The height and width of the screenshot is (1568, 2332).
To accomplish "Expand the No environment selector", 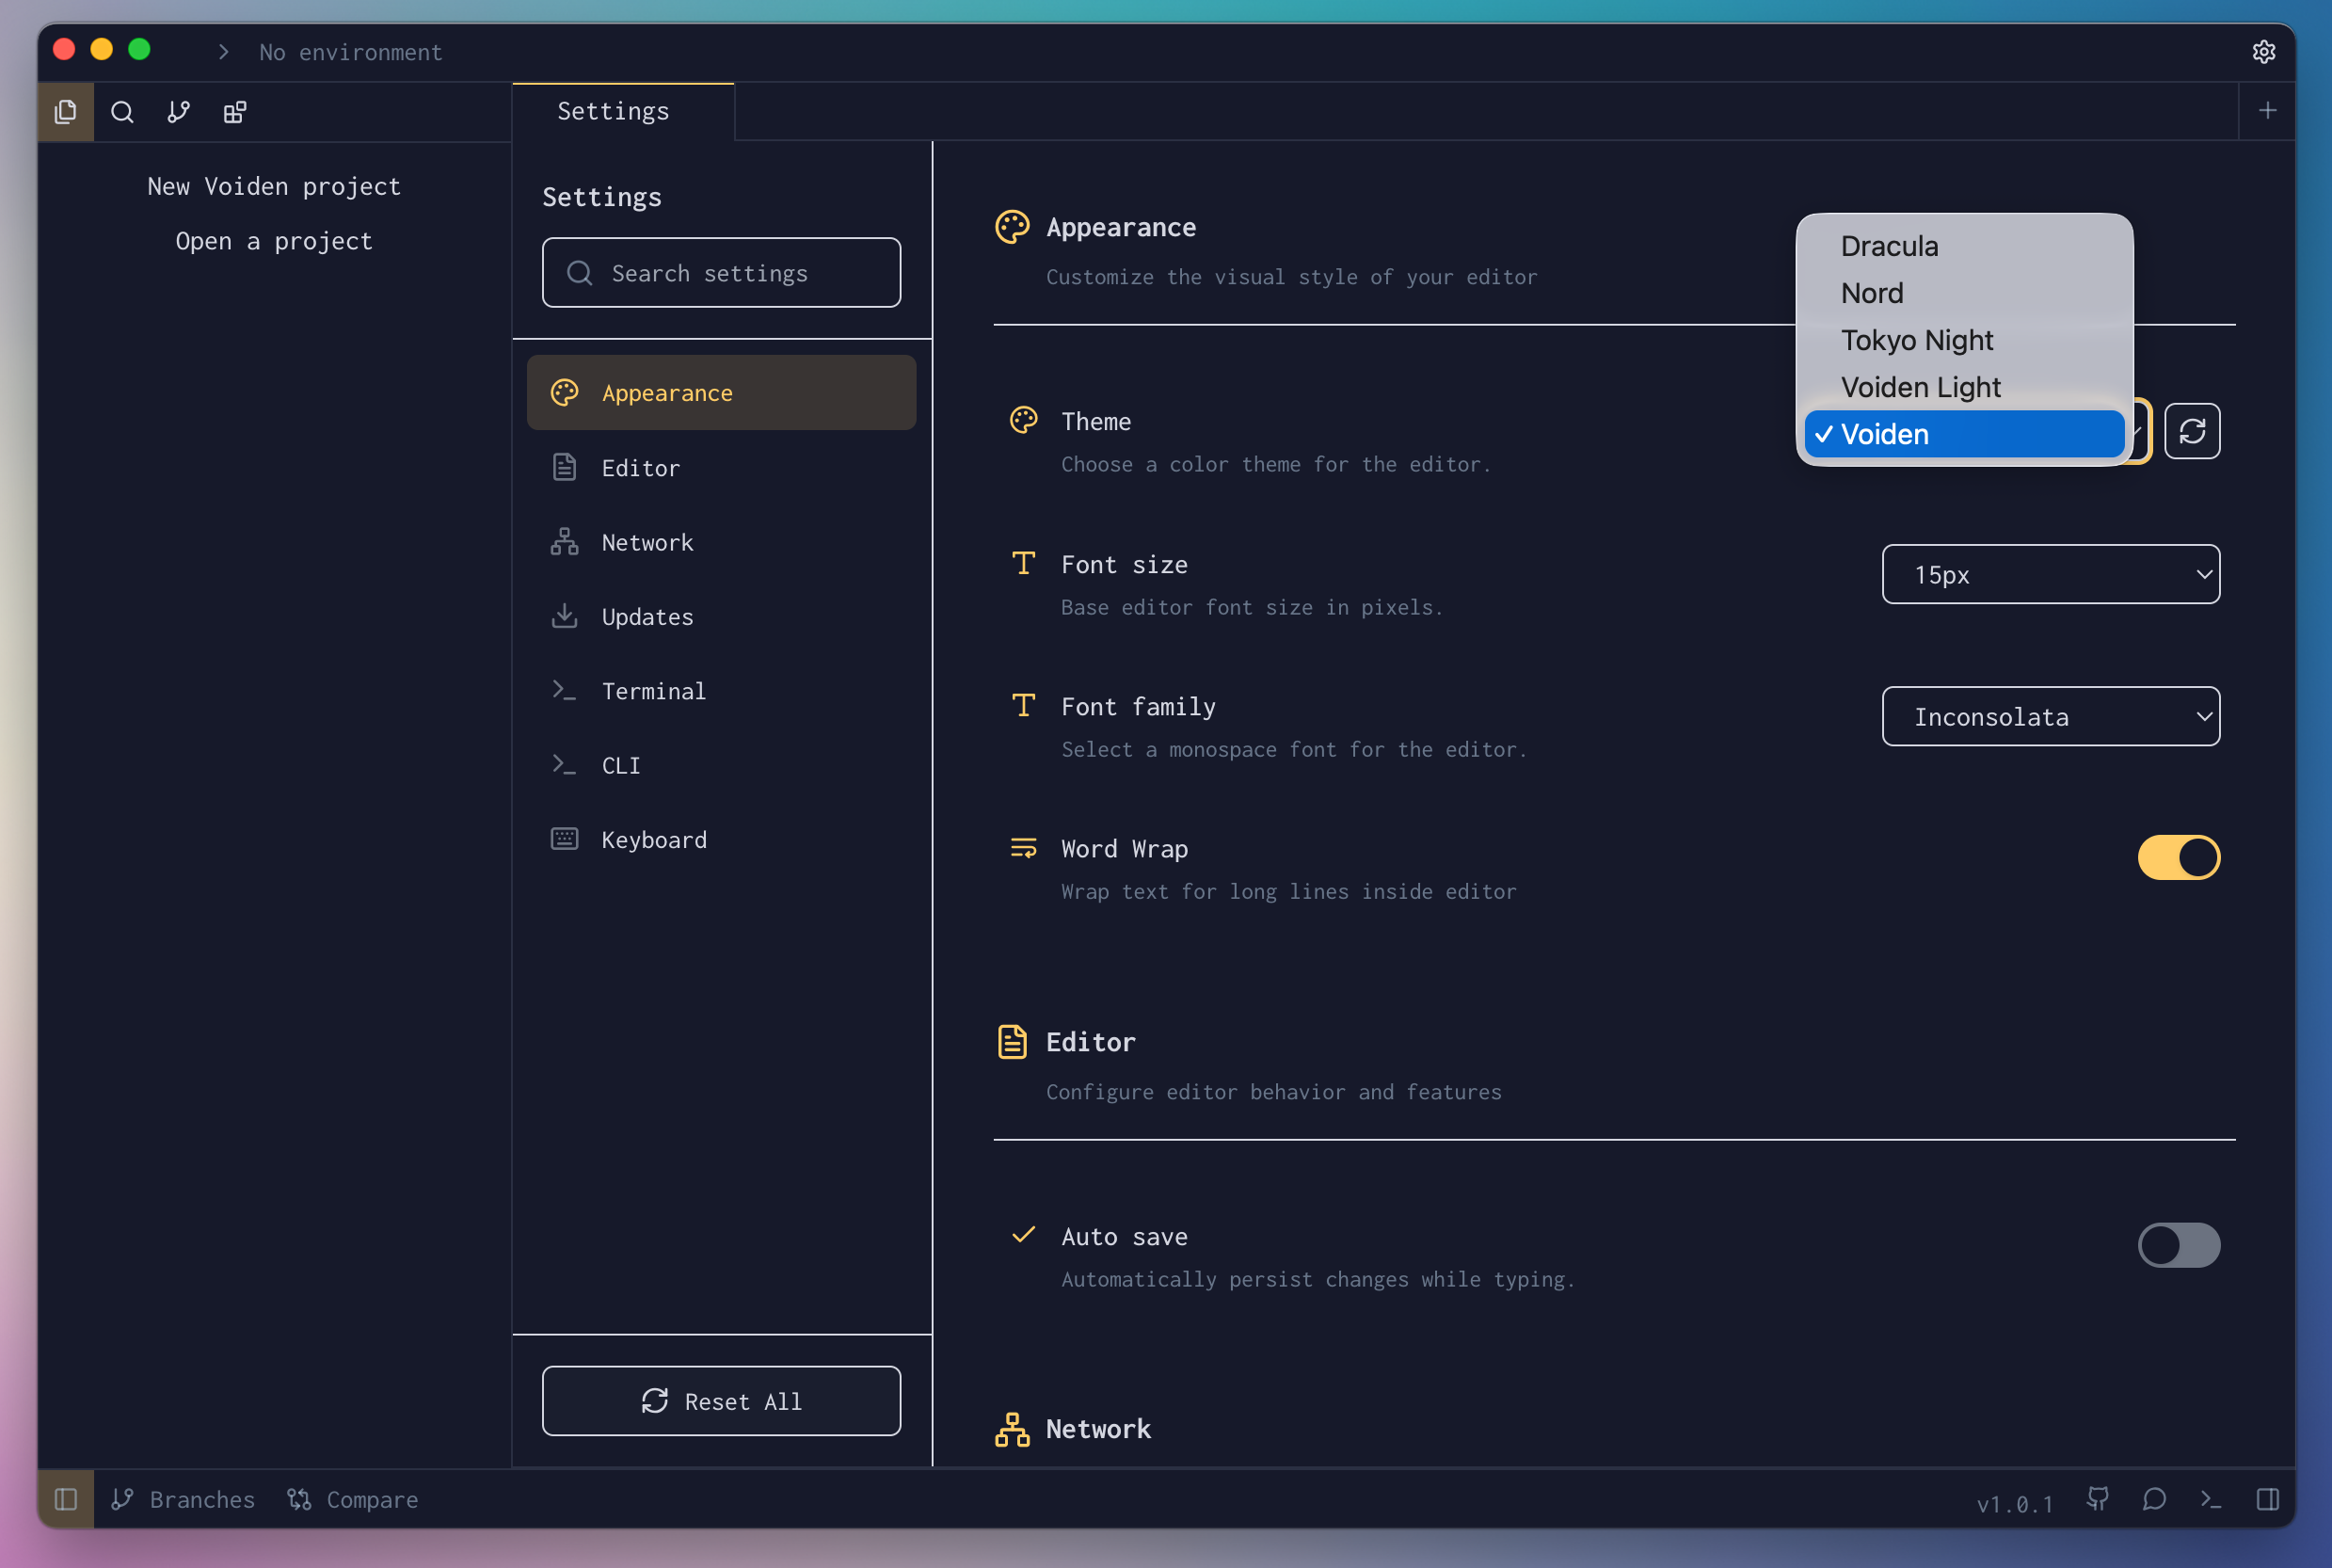I will [x=350, y=52].
